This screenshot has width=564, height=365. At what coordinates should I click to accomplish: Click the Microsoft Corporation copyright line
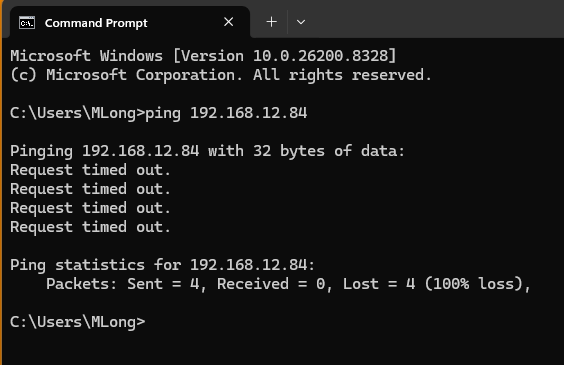click(221, 75)
